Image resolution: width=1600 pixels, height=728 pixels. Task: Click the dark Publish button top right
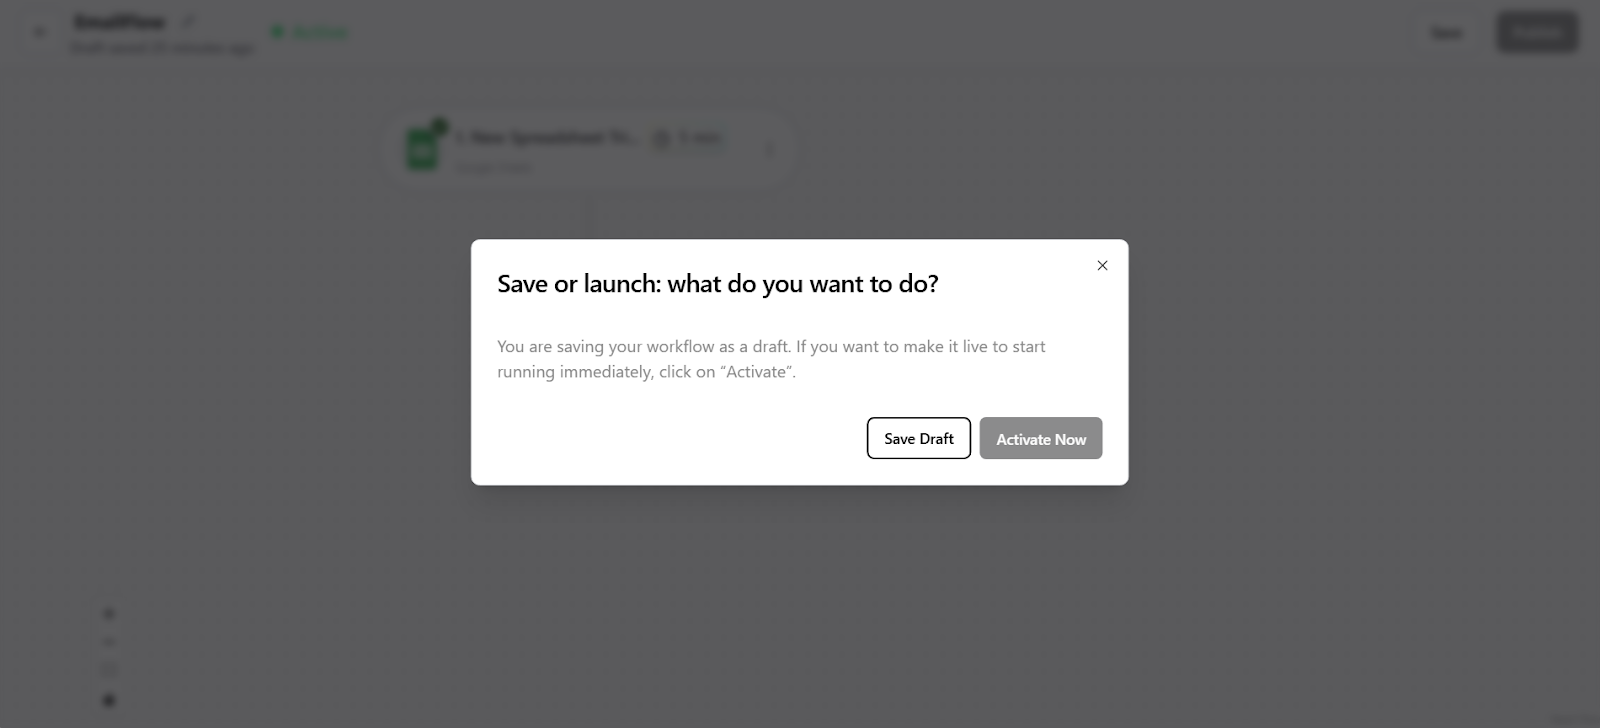pyautogui.click(x=1537, y=32)
